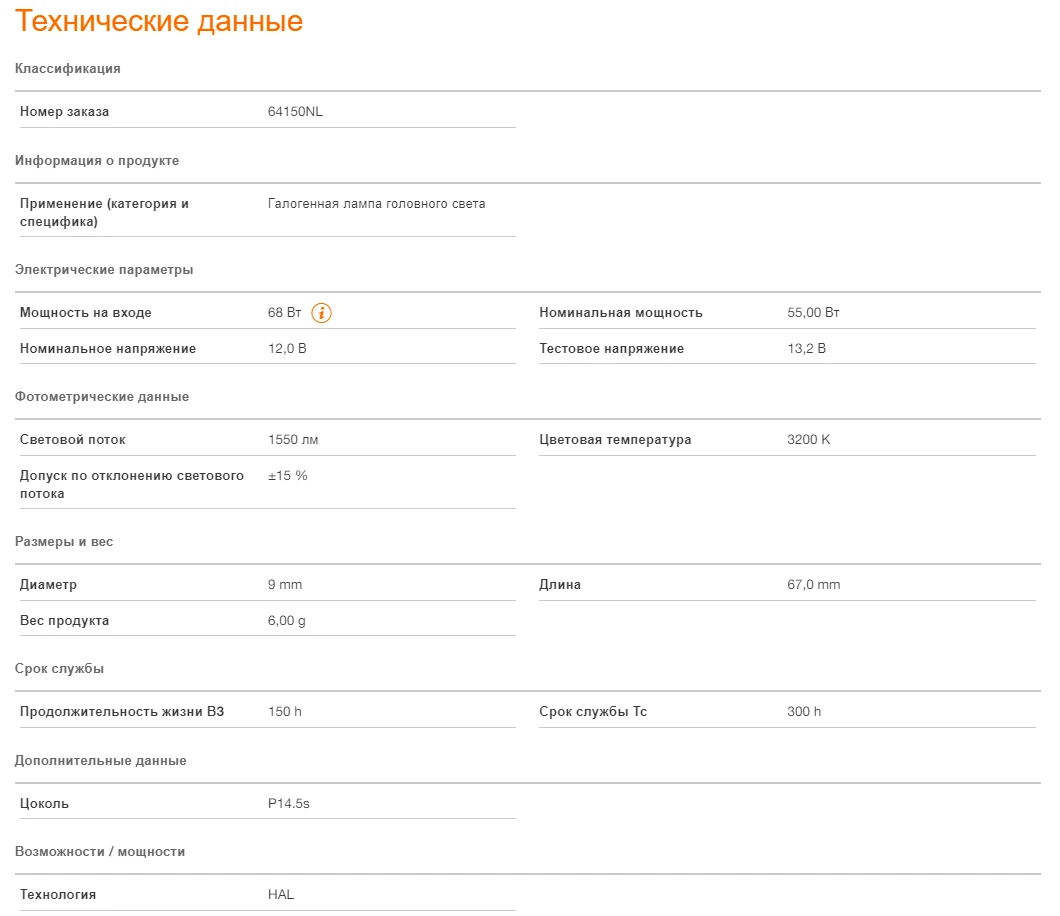The image size is (1060, 916).
Task: Click the 'Номинальное напряжение' label
Action: pyautogui.click(x=107, y=348)
